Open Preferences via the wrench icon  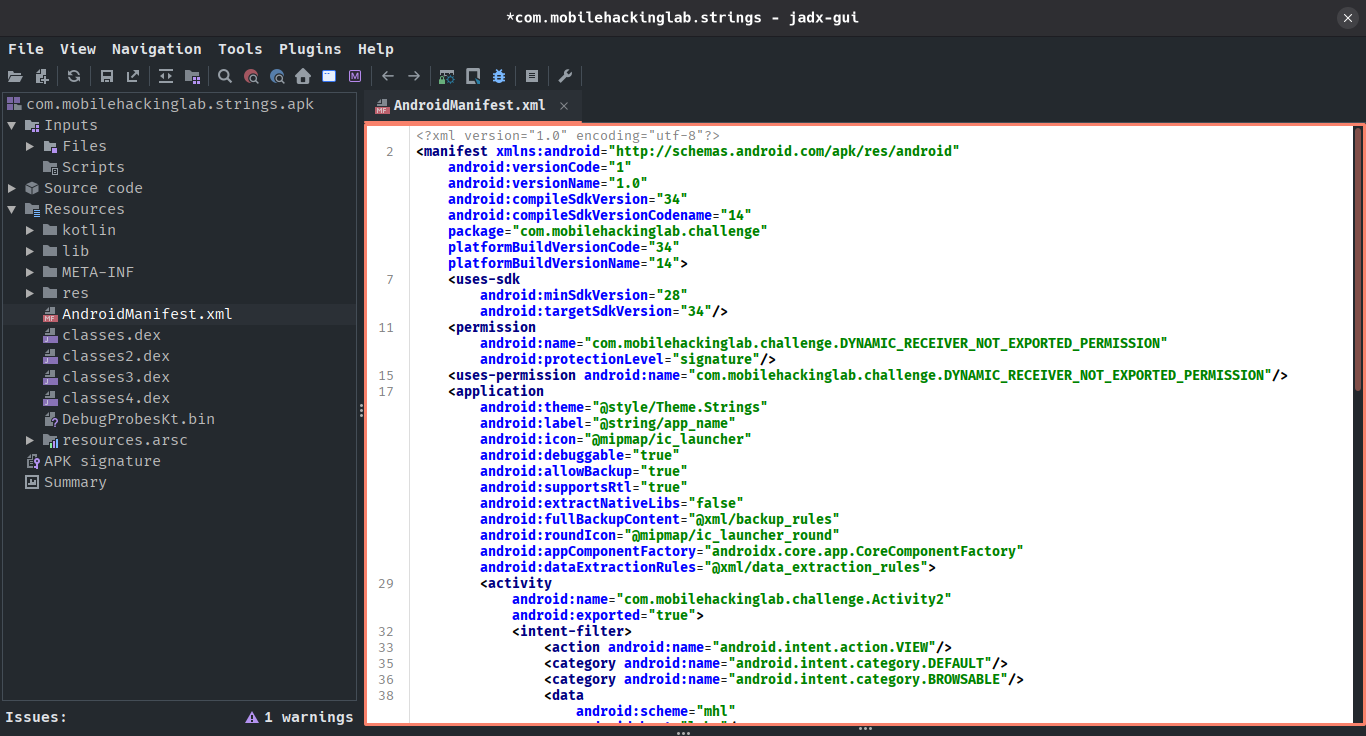(x=565, y=76)
